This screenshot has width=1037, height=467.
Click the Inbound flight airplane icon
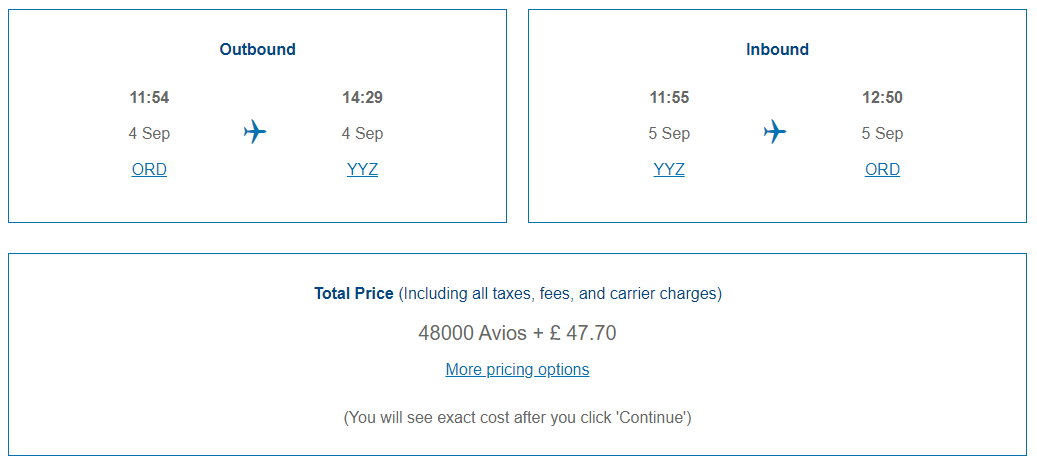775,132
